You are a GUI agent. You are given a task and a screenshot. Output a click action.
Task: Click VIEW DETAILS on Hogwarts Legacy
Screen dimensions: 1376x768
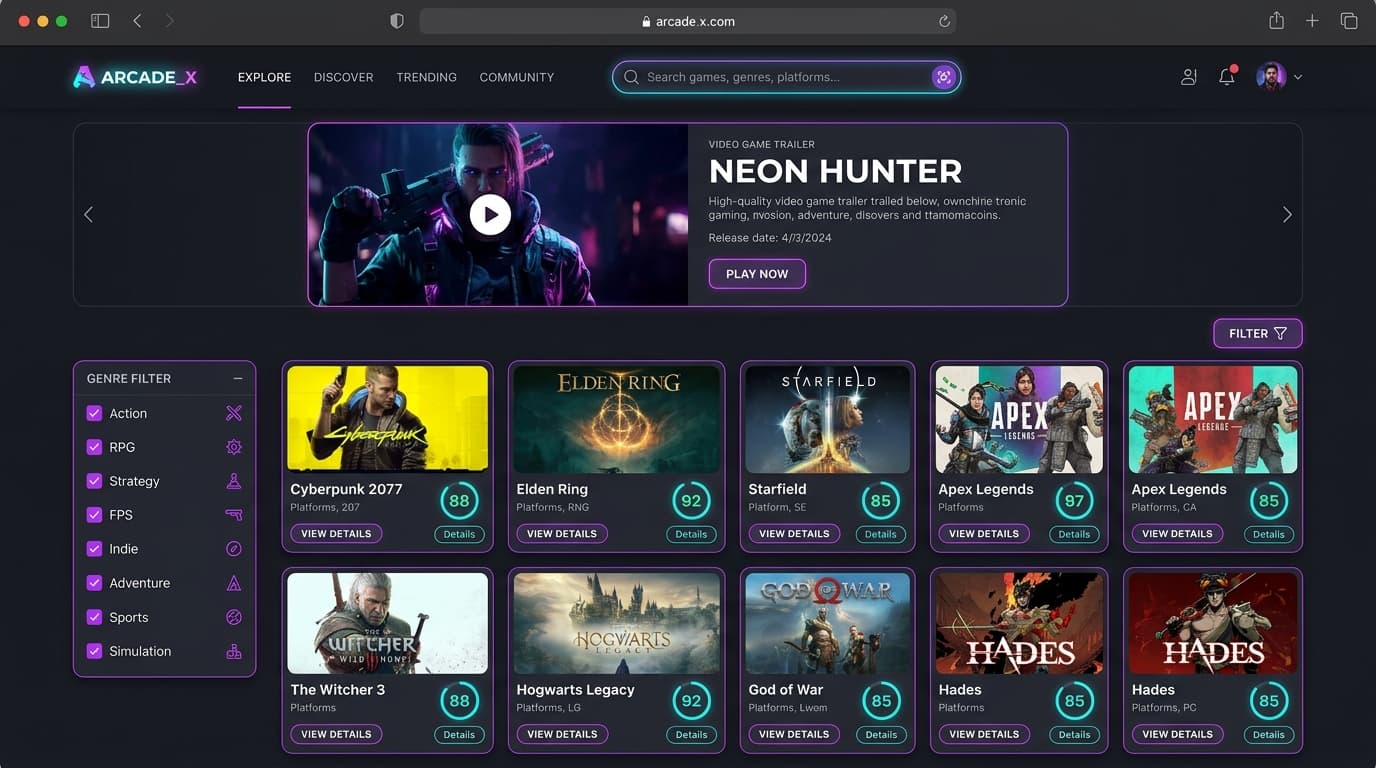tap(562, 734)
